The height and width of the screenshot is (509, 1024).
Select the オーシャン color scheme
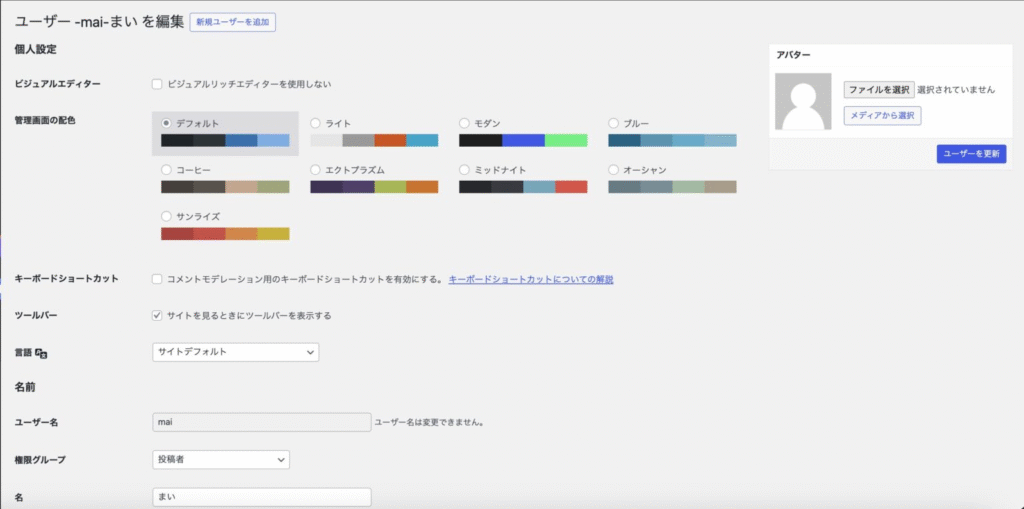(614, 170)
